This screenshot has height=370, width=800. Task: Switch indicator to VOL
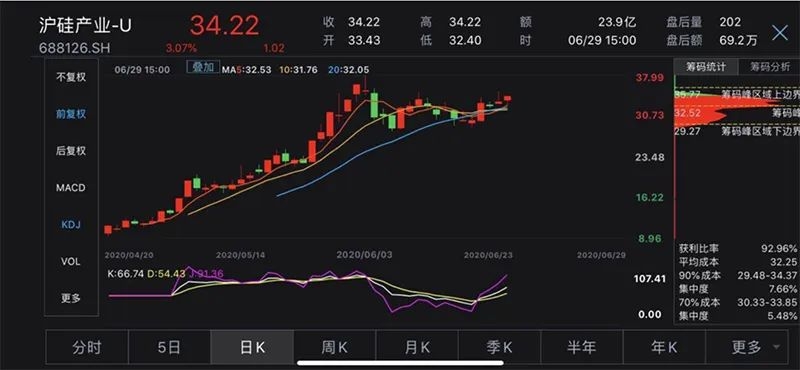point(71,261)
